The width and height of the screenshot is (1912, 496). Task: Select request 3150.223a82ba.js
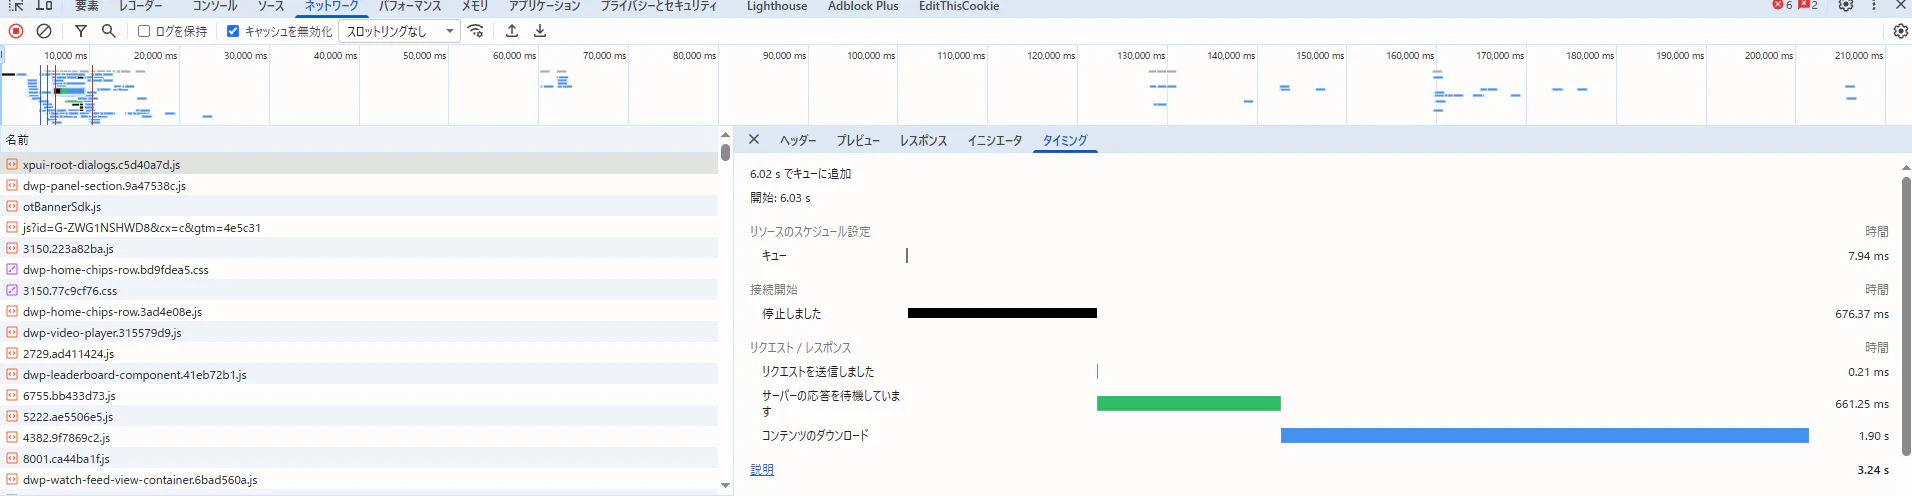[359, 248]
